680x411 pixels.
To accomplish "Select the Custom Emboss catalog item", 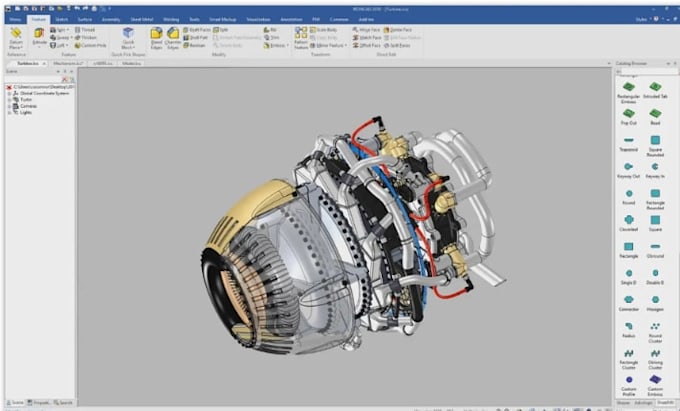I will coord(655,385).
